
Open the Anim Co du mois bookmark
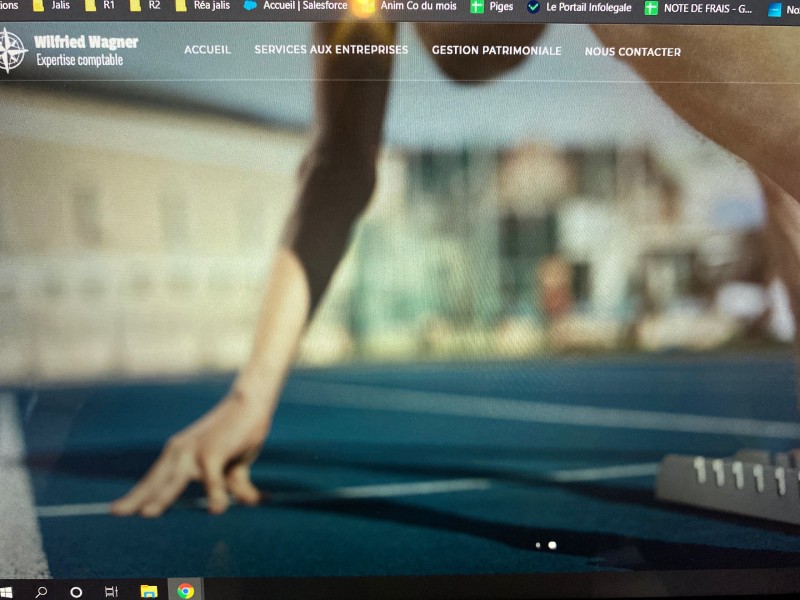(x=408, y=6)
